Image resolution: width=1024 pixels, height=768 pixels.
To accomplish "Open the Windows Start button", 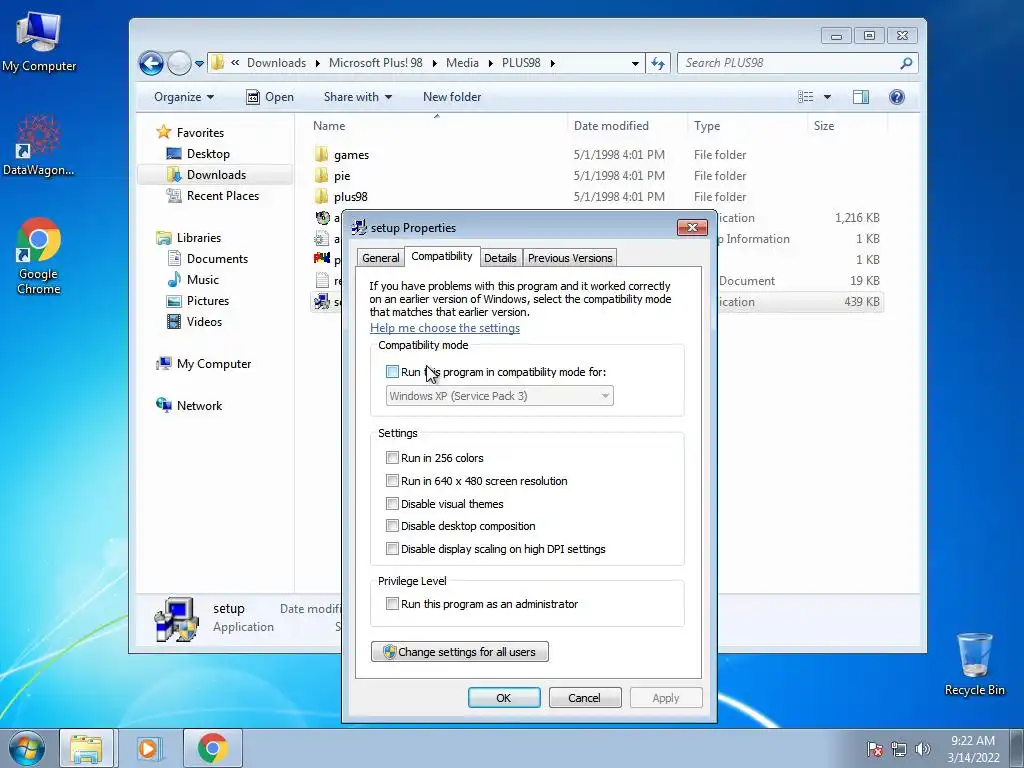I will point(26,748).
